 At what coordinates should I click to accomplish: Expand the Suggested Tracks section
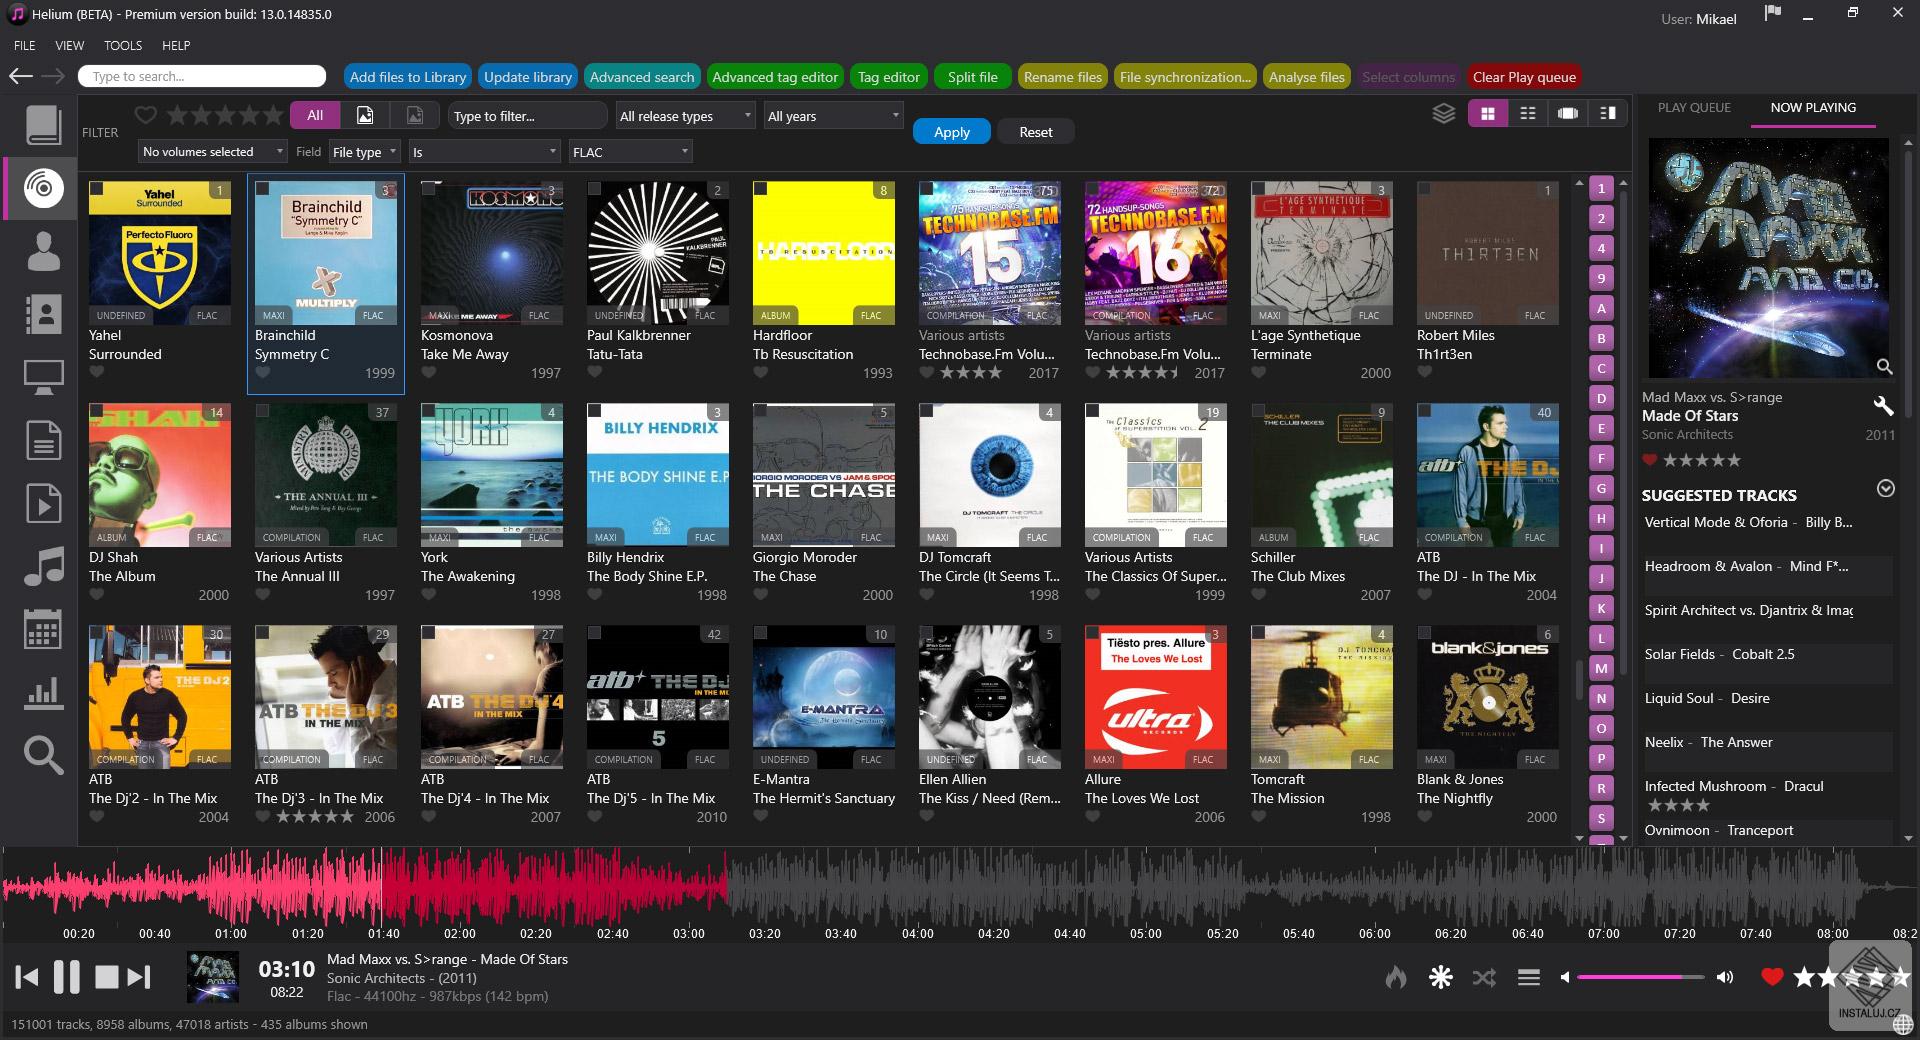(1886, 489)
